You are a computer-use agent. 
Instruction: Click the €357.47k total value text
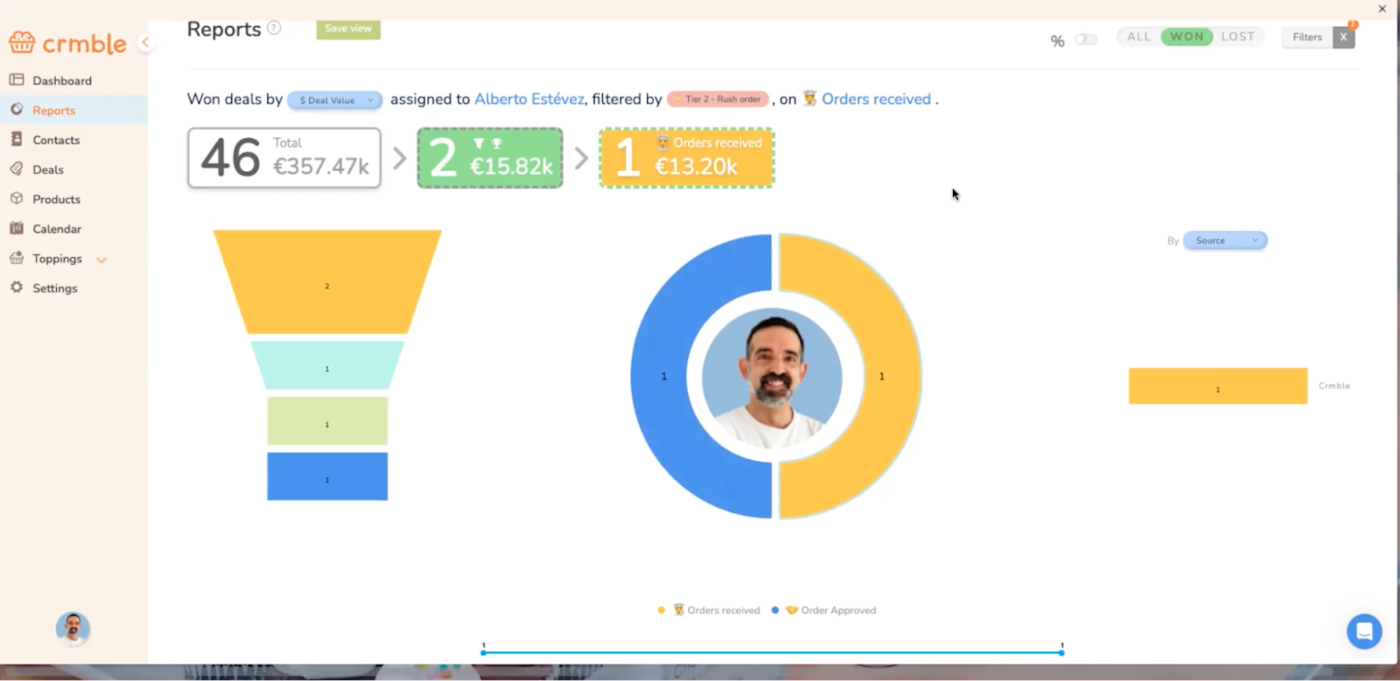321,167
